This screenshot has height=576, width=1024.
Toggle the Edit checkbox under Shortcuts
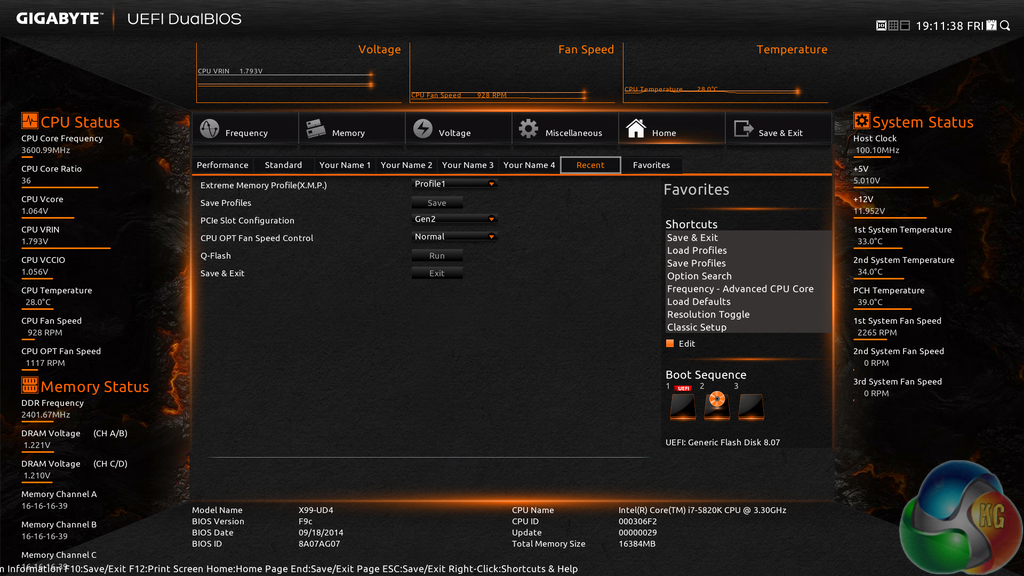click(x=670, y=344)
